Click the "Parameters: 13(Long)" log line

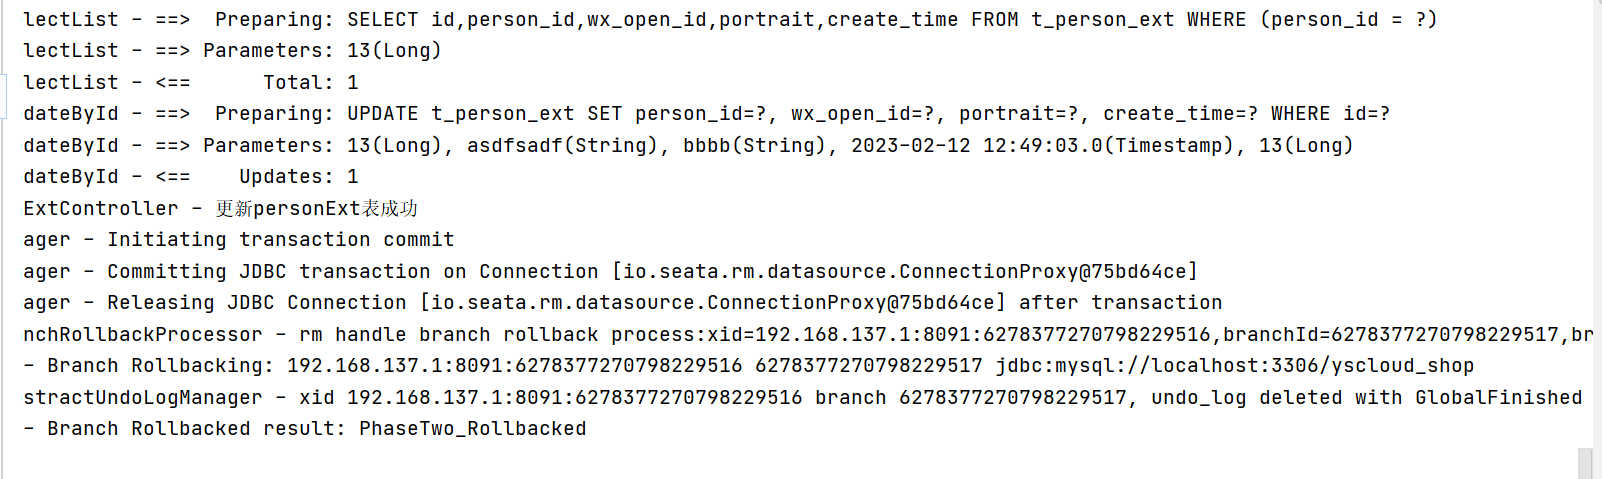coord(322,51)
